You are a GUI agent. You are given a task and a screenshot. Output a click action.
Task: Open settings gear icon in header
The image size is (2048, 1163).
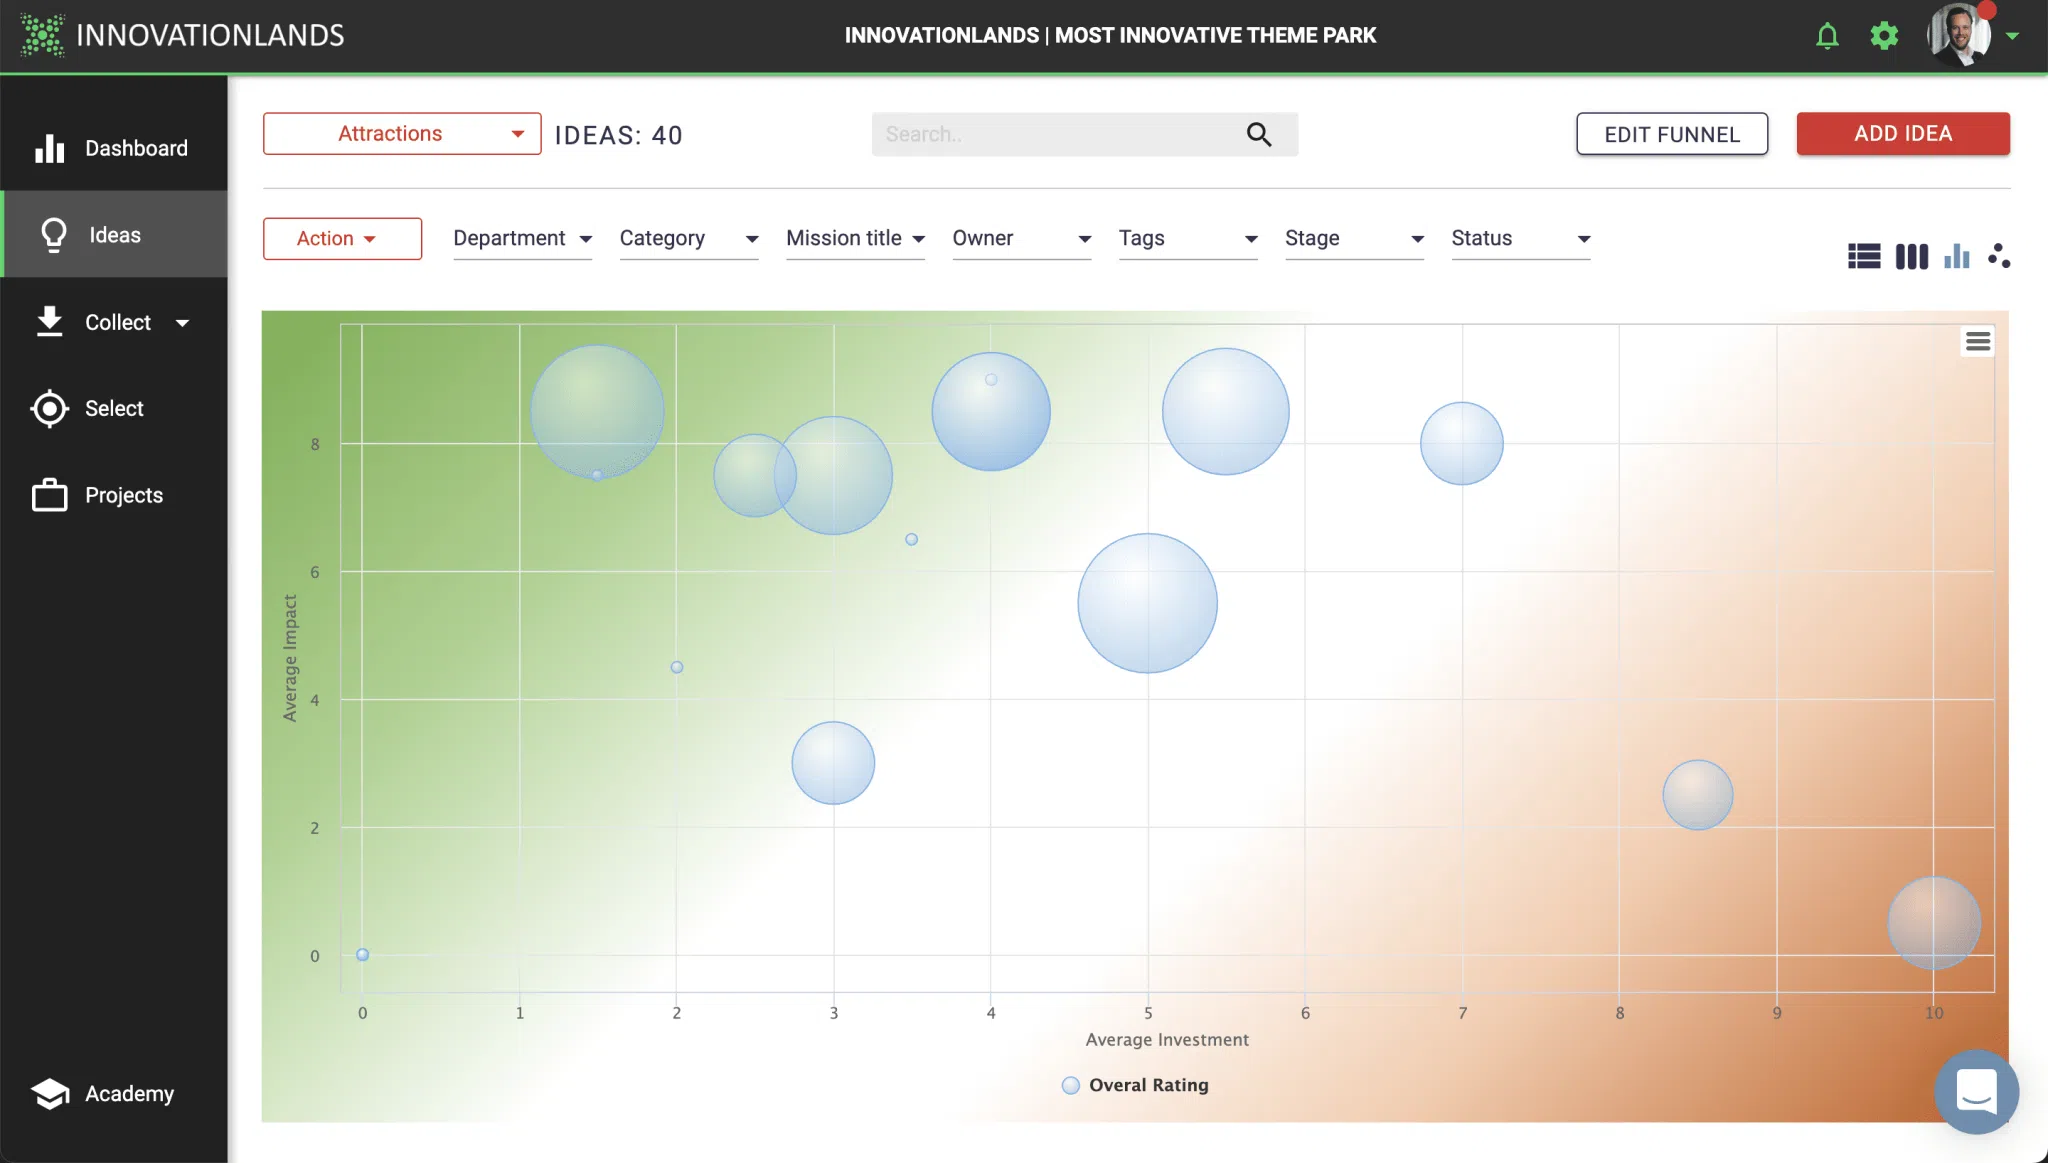(x=1884, y=36)
